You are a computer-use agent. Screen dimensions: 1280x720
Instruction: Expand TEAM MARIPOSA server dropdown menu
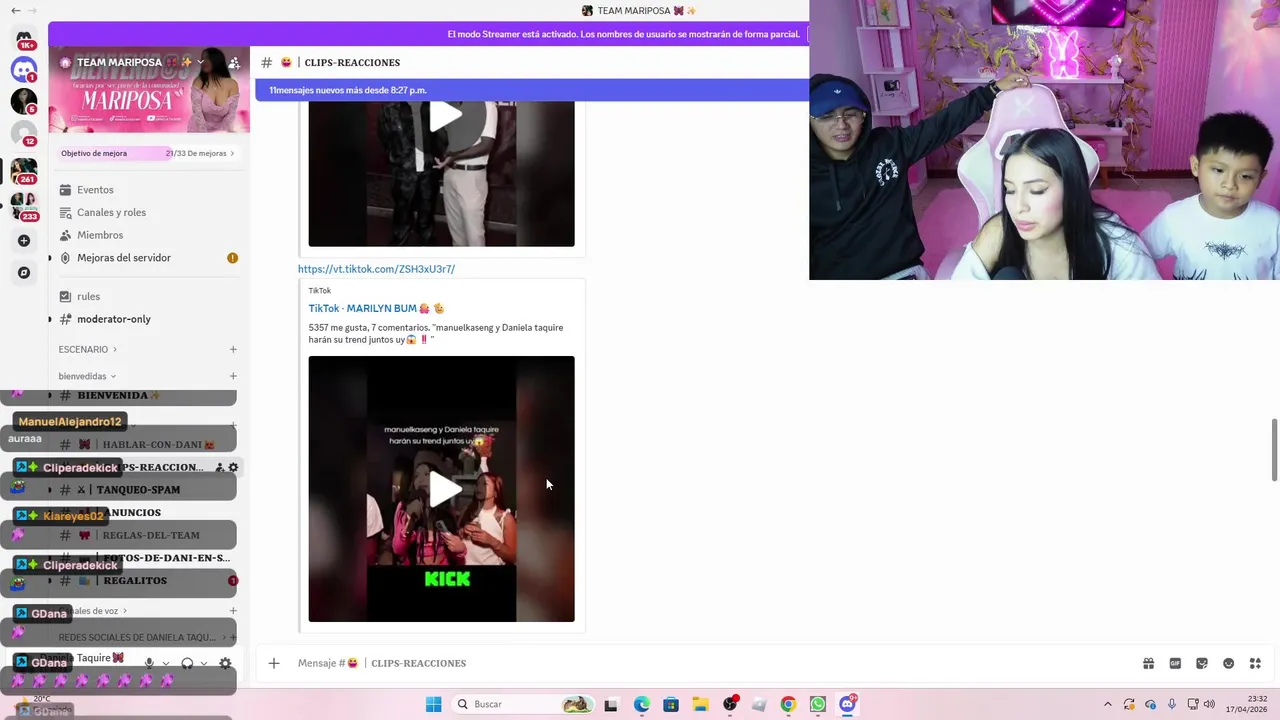[x=200, y=62]
